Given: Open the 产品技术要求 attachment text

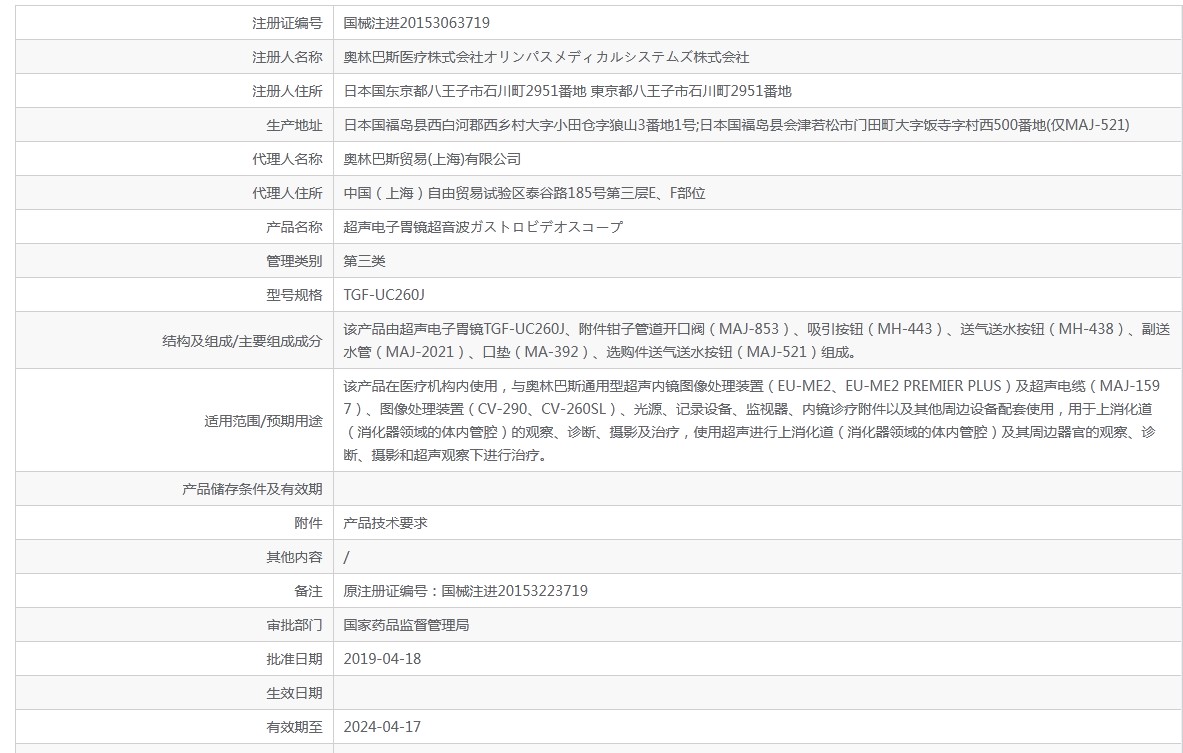Looking at the screenshot, I should tap(386, 524).
